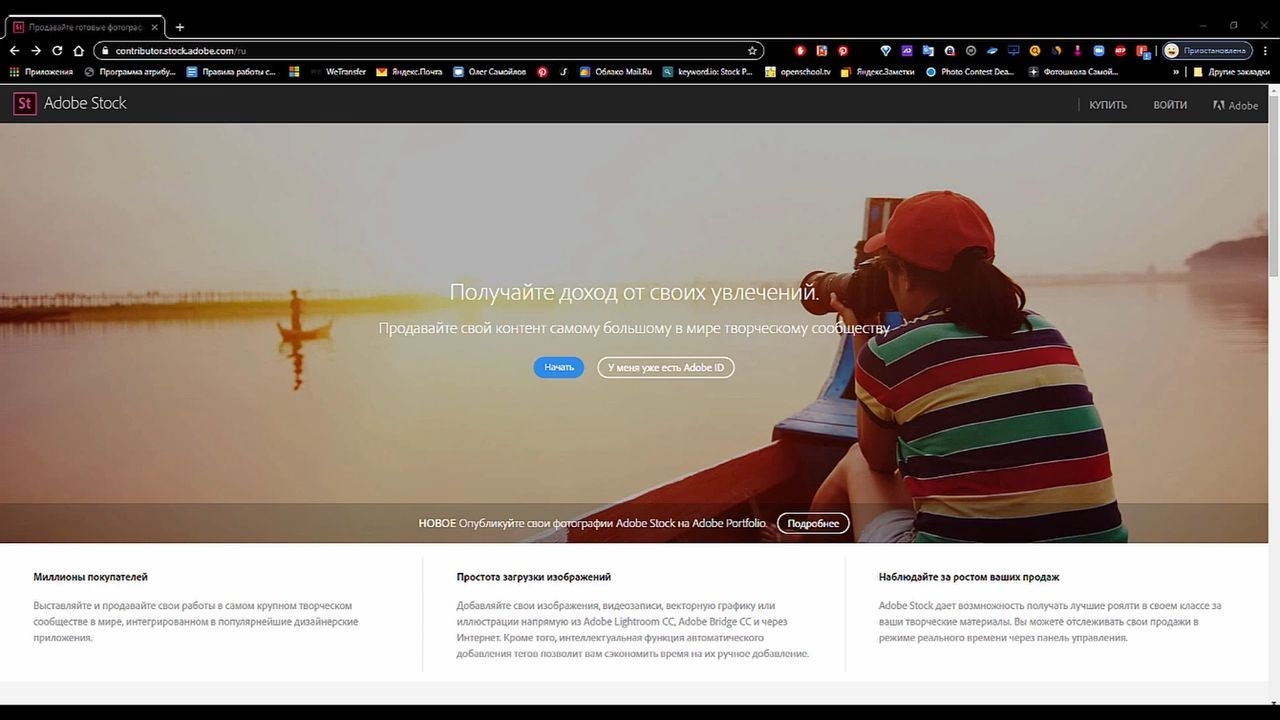Click the diamond-shaped extension icon
Screen dimensions: 1280x720
pos(885,50)
